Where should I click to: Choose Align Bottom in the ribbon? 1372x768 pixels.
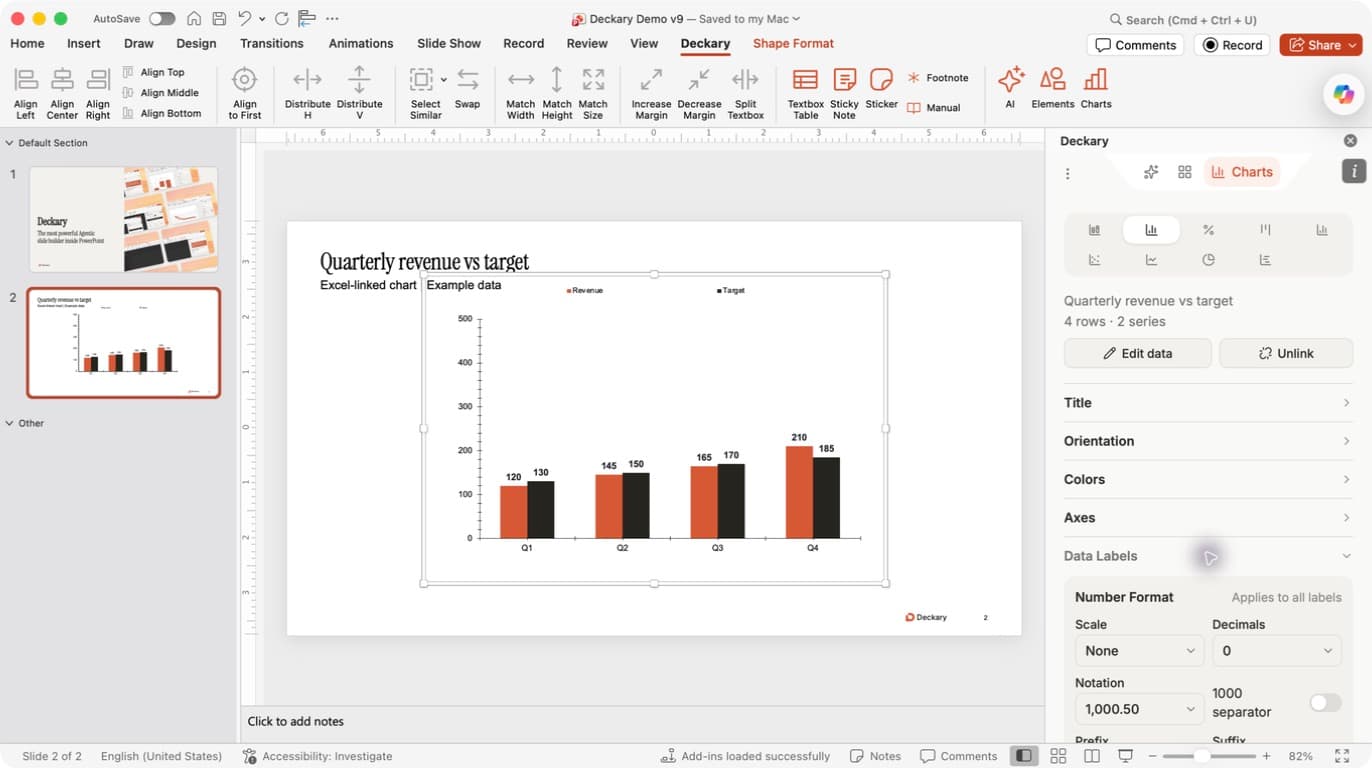click(x=161, y=114)
